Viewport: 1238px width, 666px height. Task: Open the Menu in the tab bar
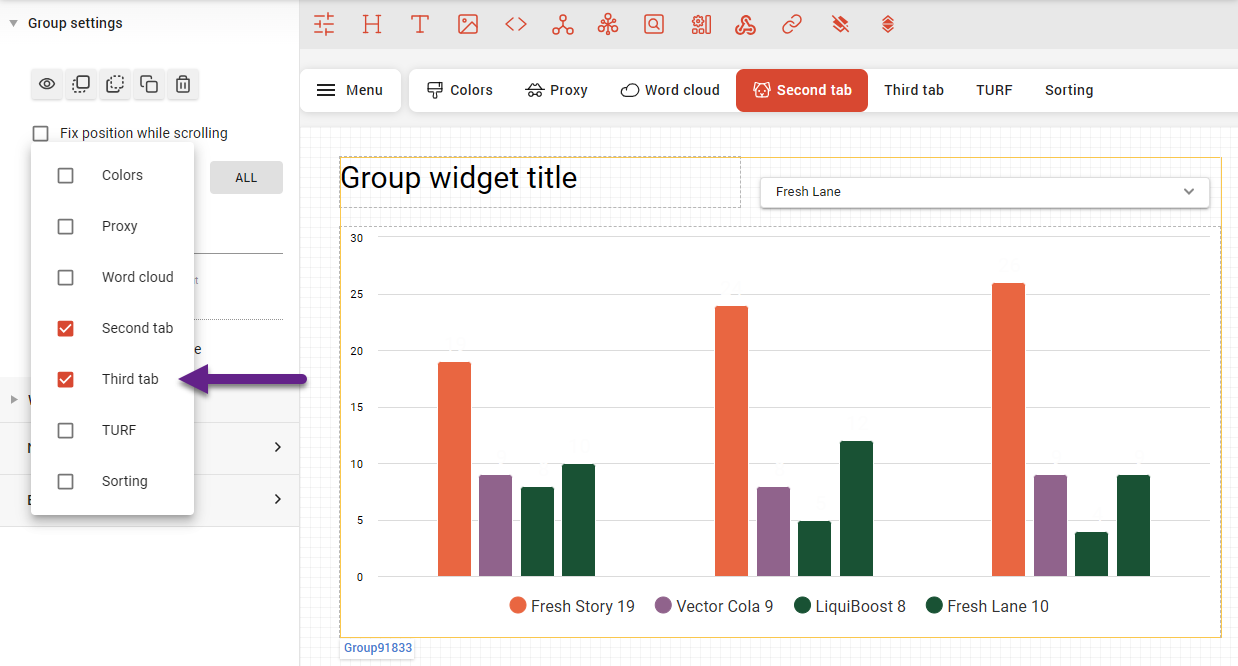350,90
